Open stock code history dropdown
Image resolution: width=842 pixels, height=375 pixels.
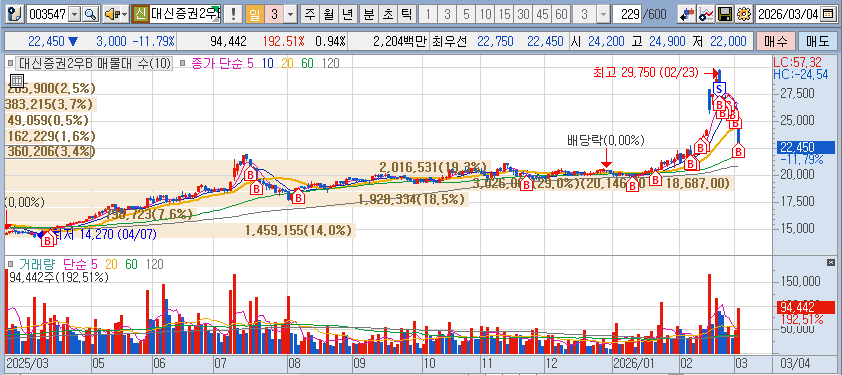pyautogui.click(x=75, y=15)
